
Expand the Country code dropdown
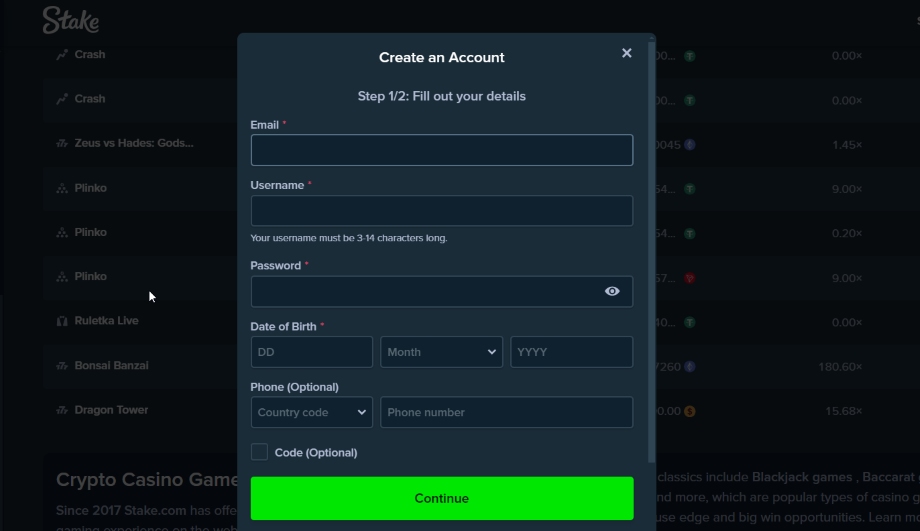(312, 412)
